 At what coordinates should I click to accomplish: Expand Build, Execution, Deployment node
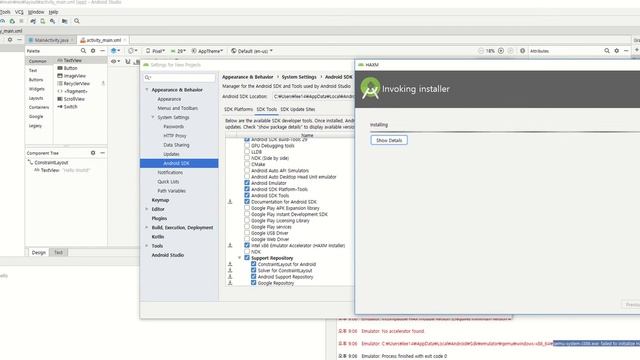(147, 227)
